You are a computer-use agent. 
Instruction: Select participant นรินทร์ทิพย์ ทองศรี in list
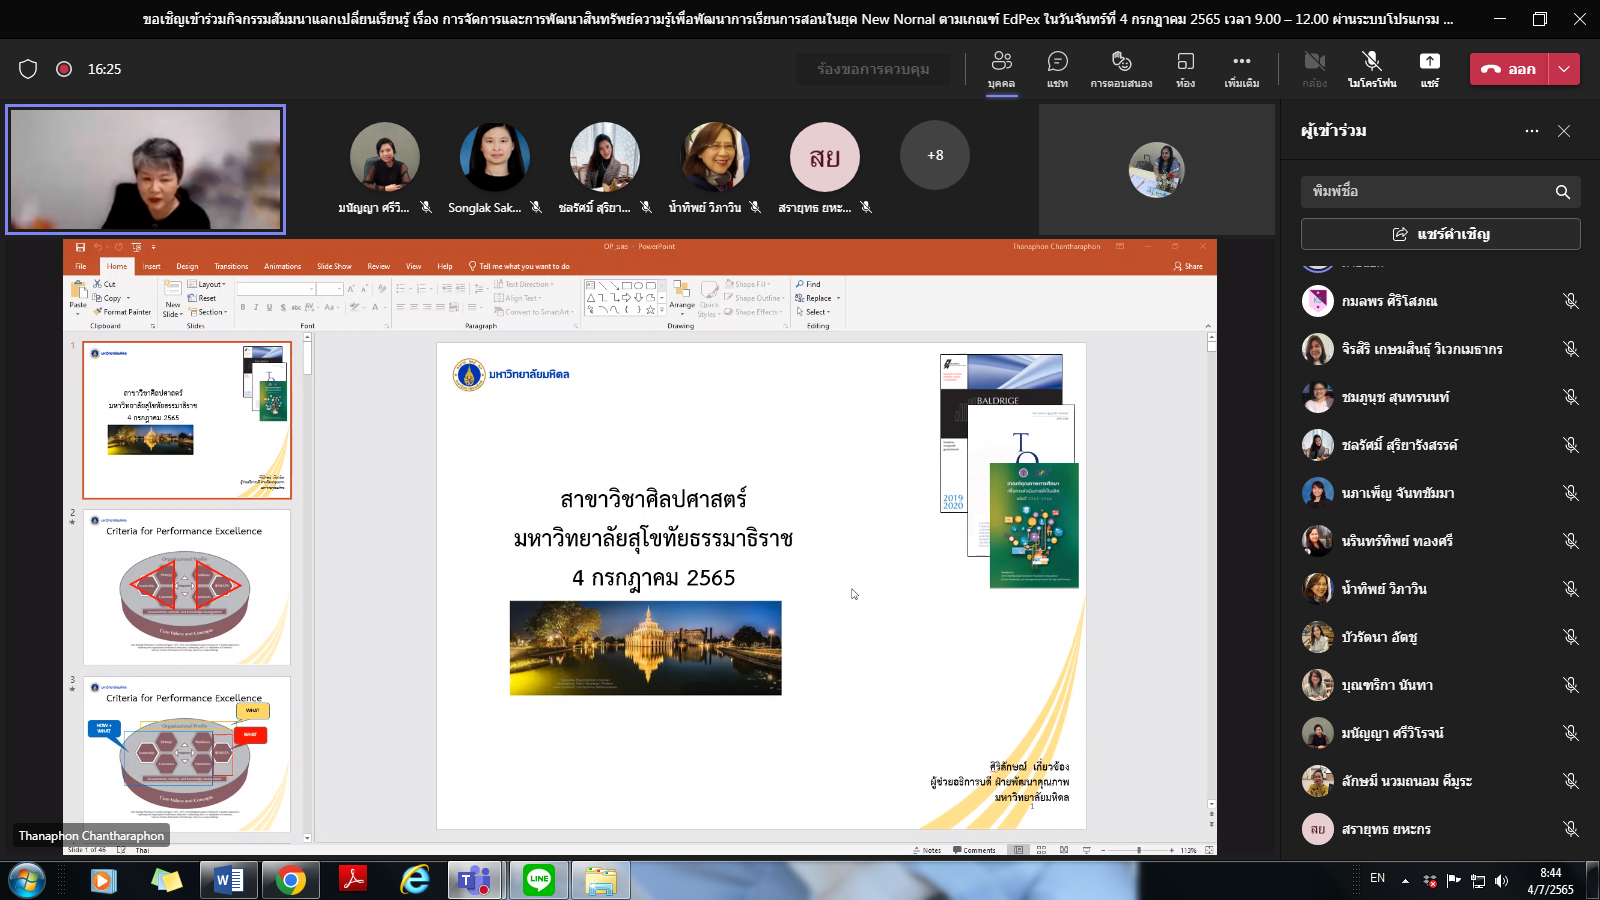point(1440,541)
